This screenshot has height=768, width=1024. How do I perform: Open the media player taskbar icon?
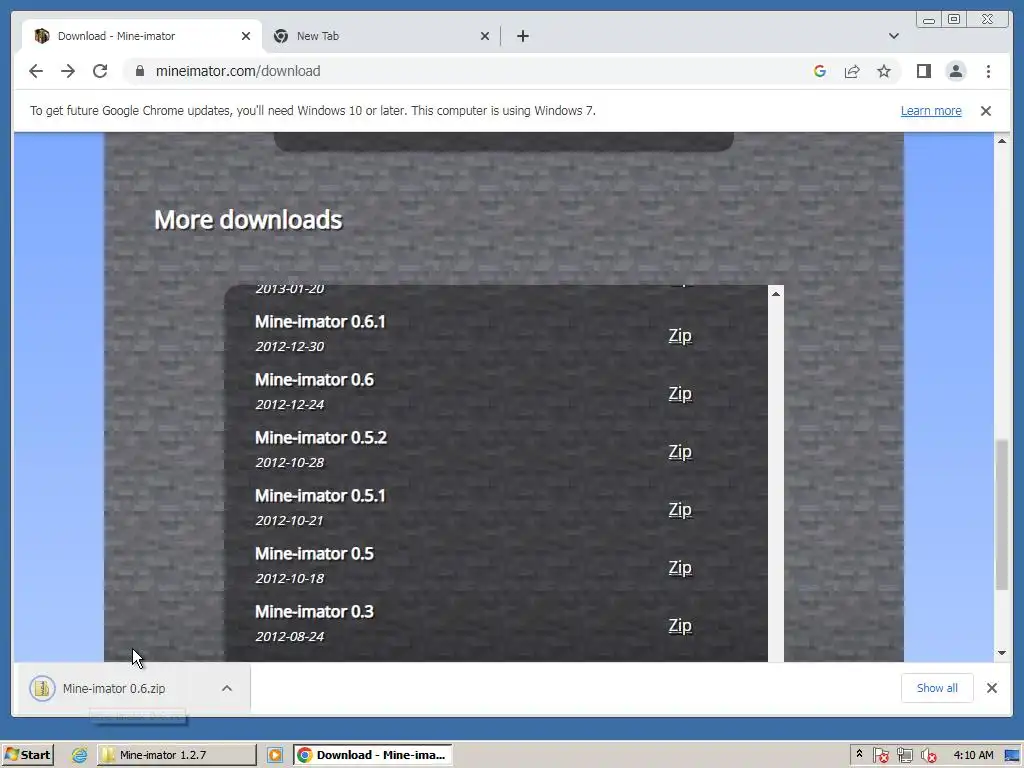275,756
